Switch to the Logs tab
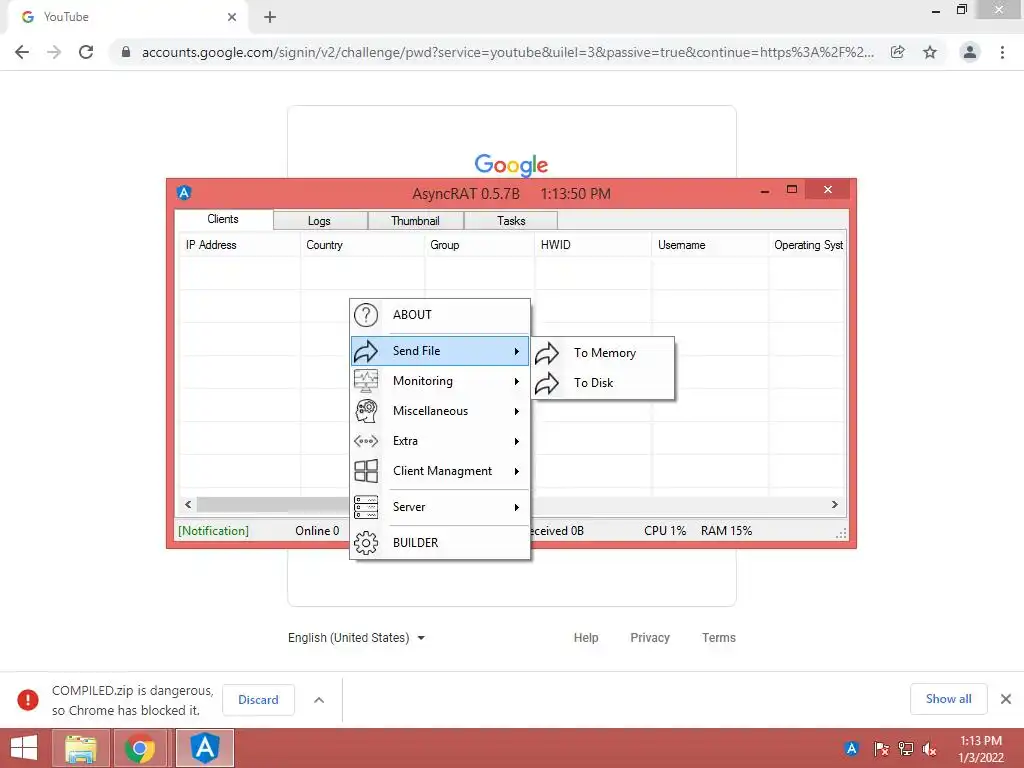This screenshot has width=1024, height=768. click(x=319, y=221)
